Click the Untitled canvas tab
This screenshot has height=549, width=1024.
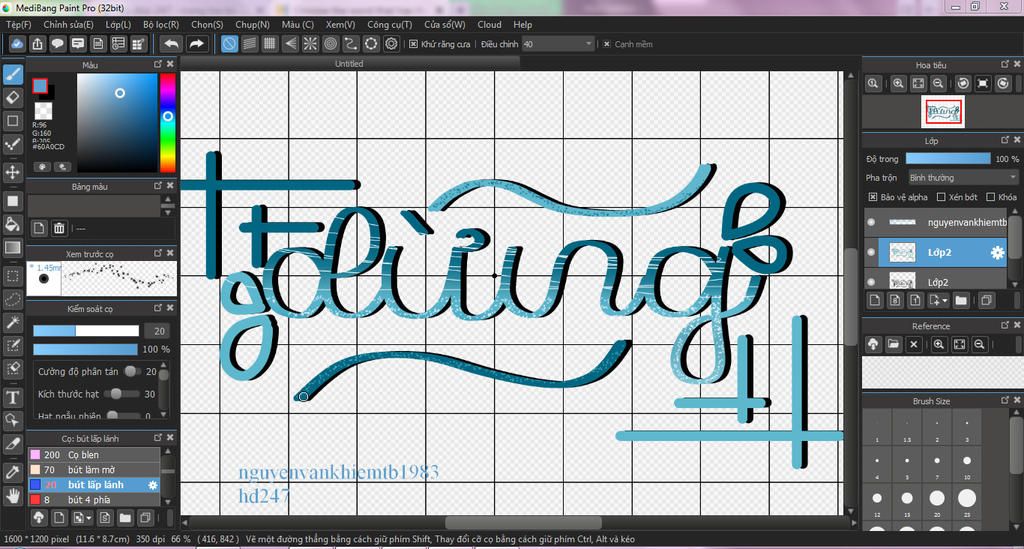[x=349, y=63]
